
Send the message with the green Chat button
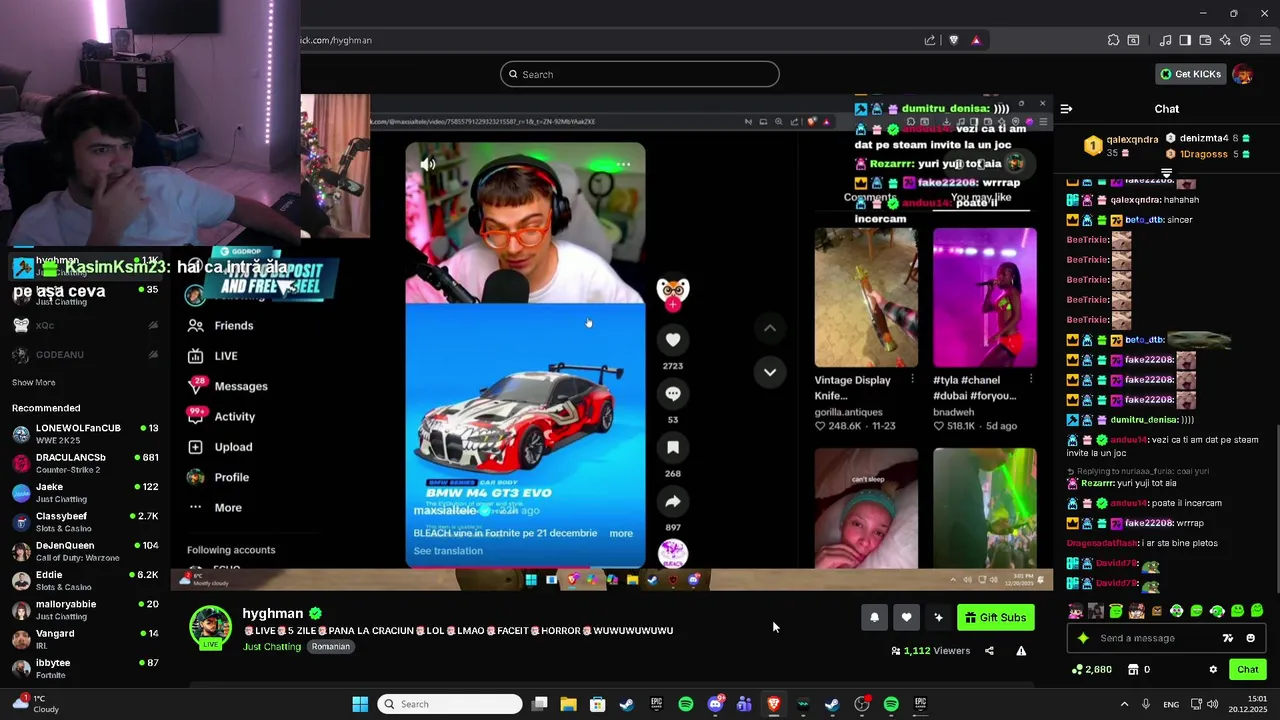tap(1248, 670)
